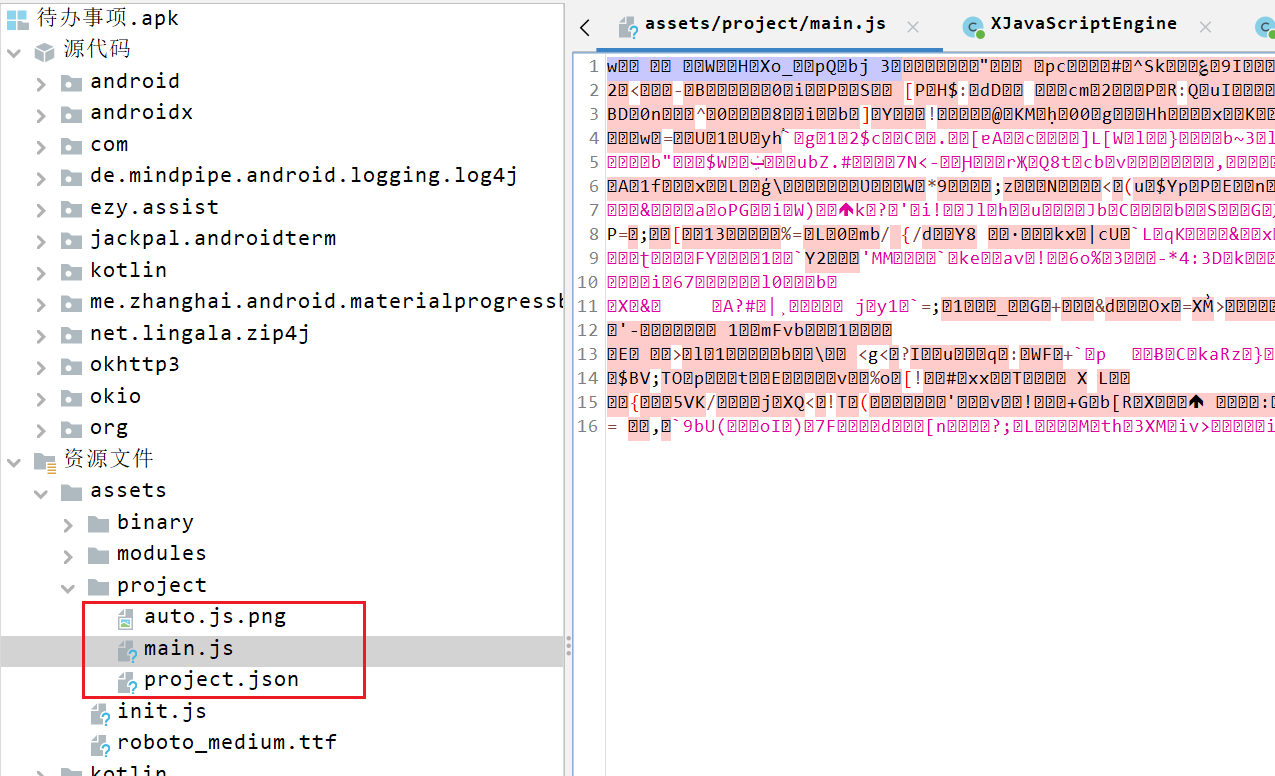The height and width of the screenshot is (776, 1275).
Task: Click the 源代码 package icon
Action: pyautogui.click(x=44, y=51)
